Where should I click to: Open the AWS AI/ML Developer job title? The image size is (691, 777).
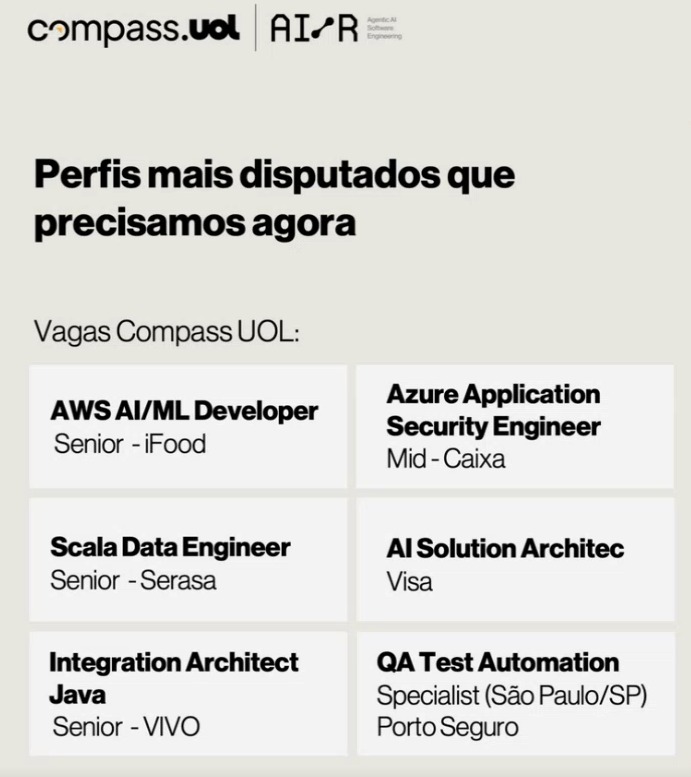[184, 410]
